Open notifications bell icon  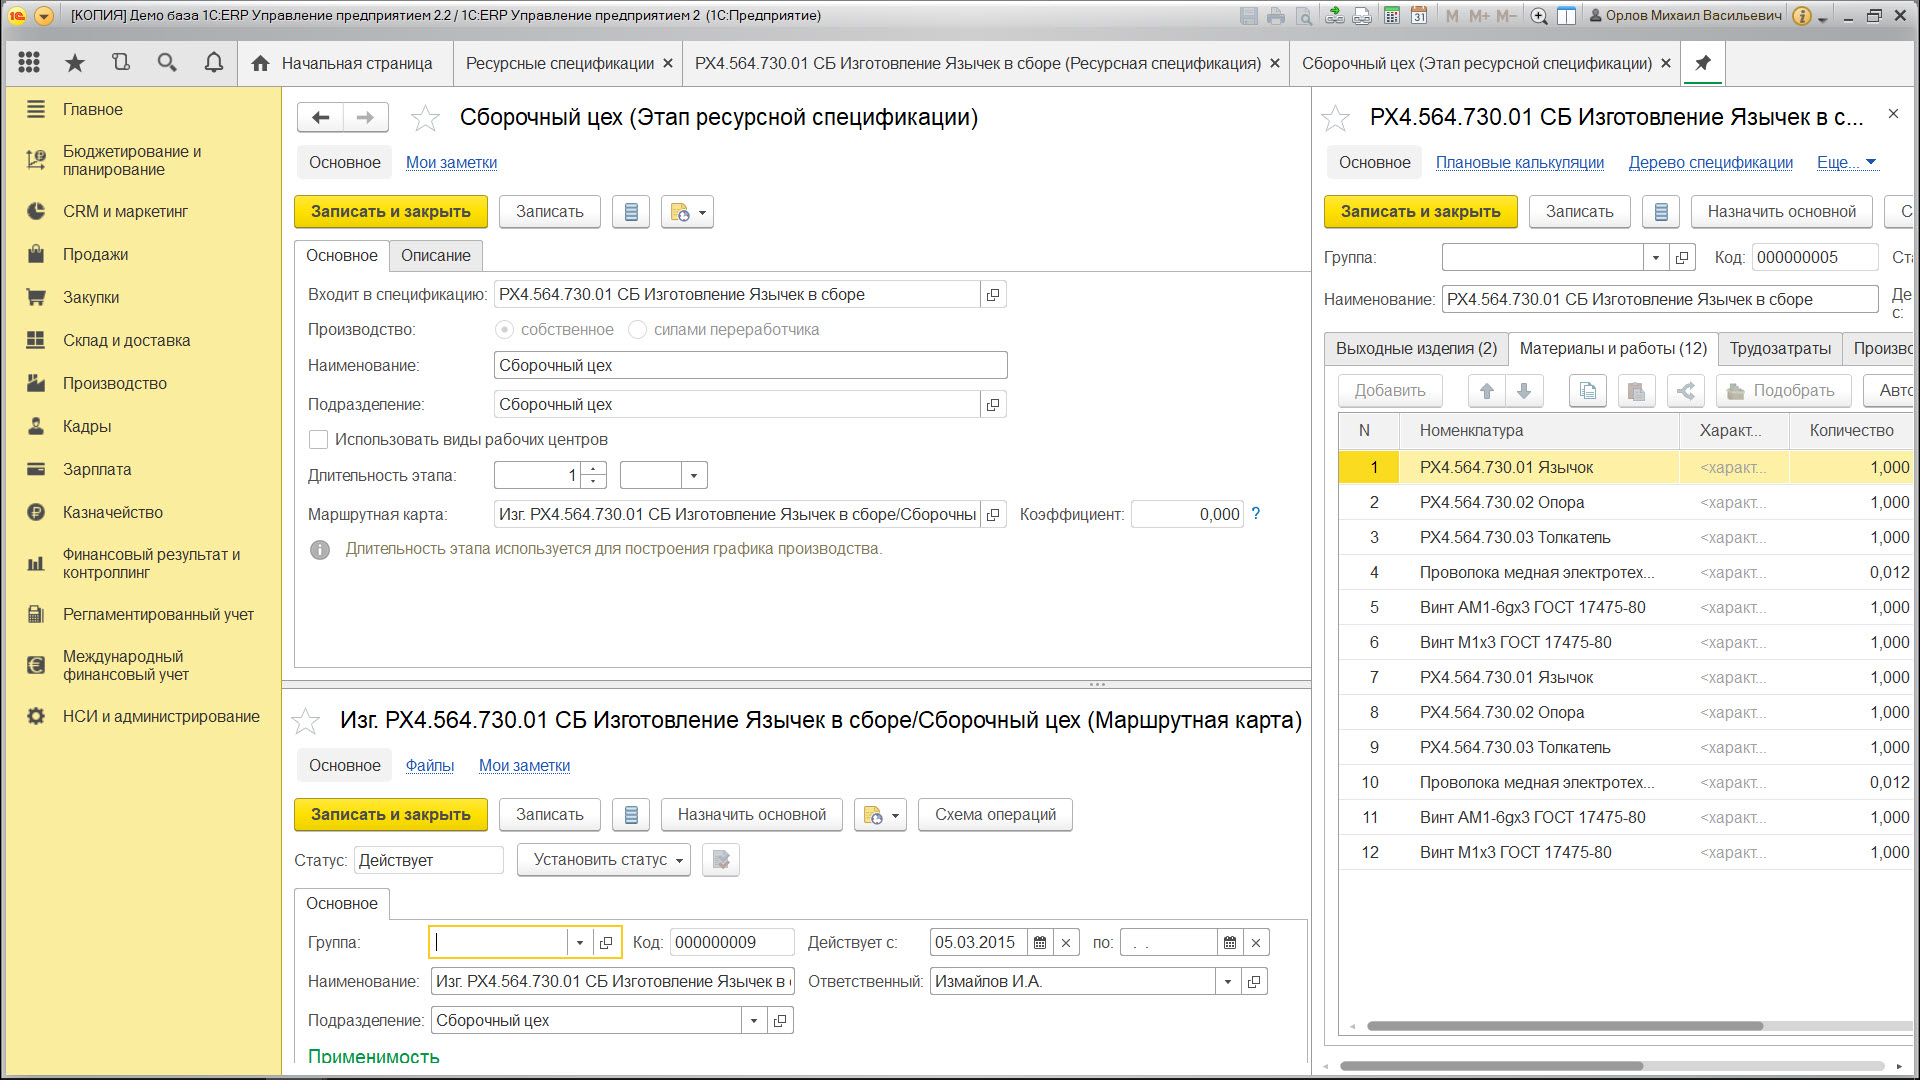[213, 63]
